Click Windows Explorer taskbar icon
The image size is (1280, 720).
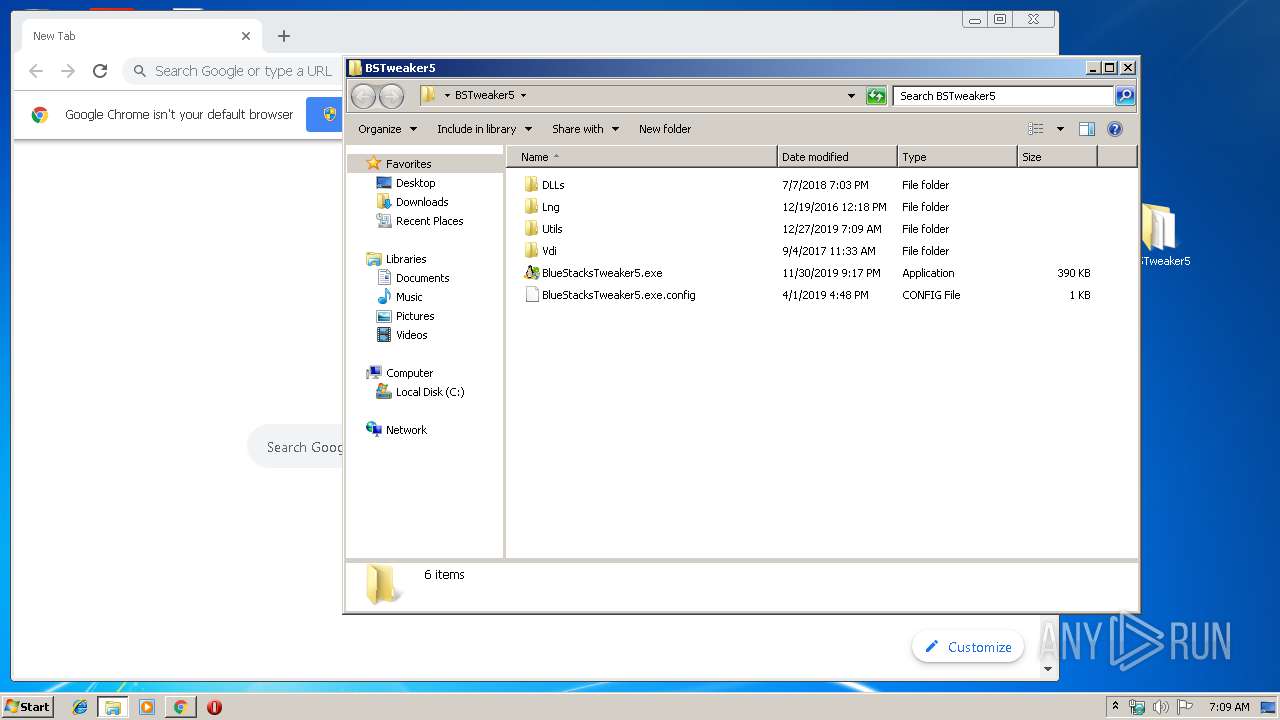click(113, 707)
